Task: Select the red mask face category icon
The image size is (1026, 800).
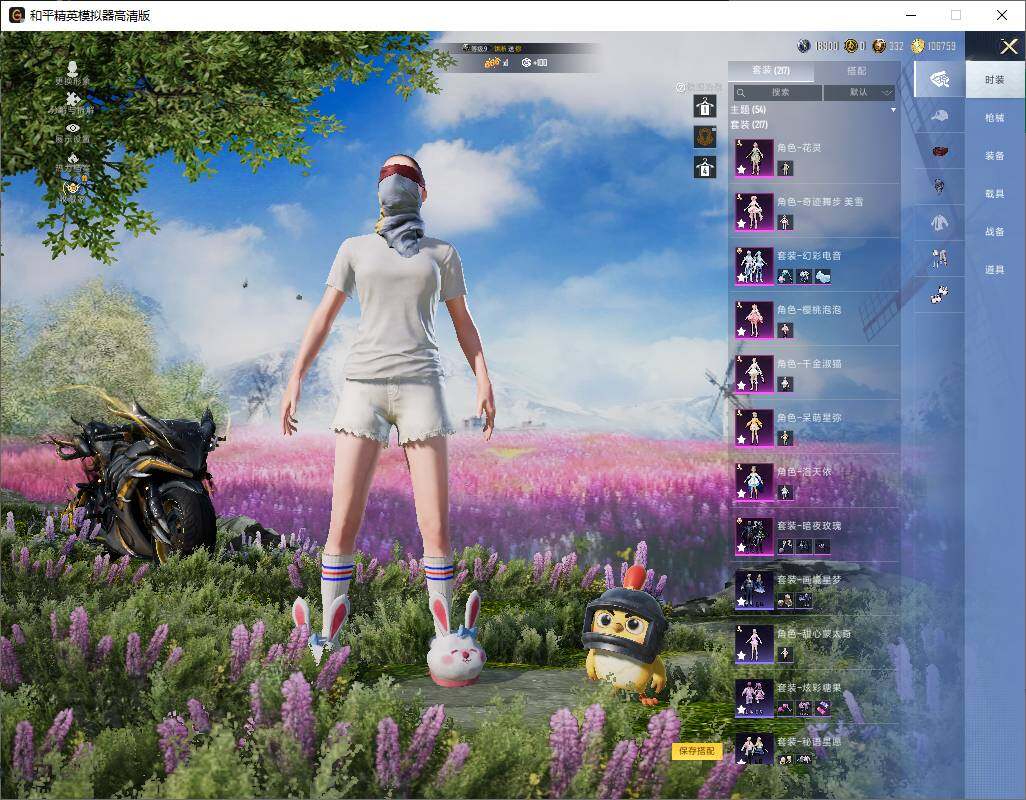Action: [x=940, y=152]
